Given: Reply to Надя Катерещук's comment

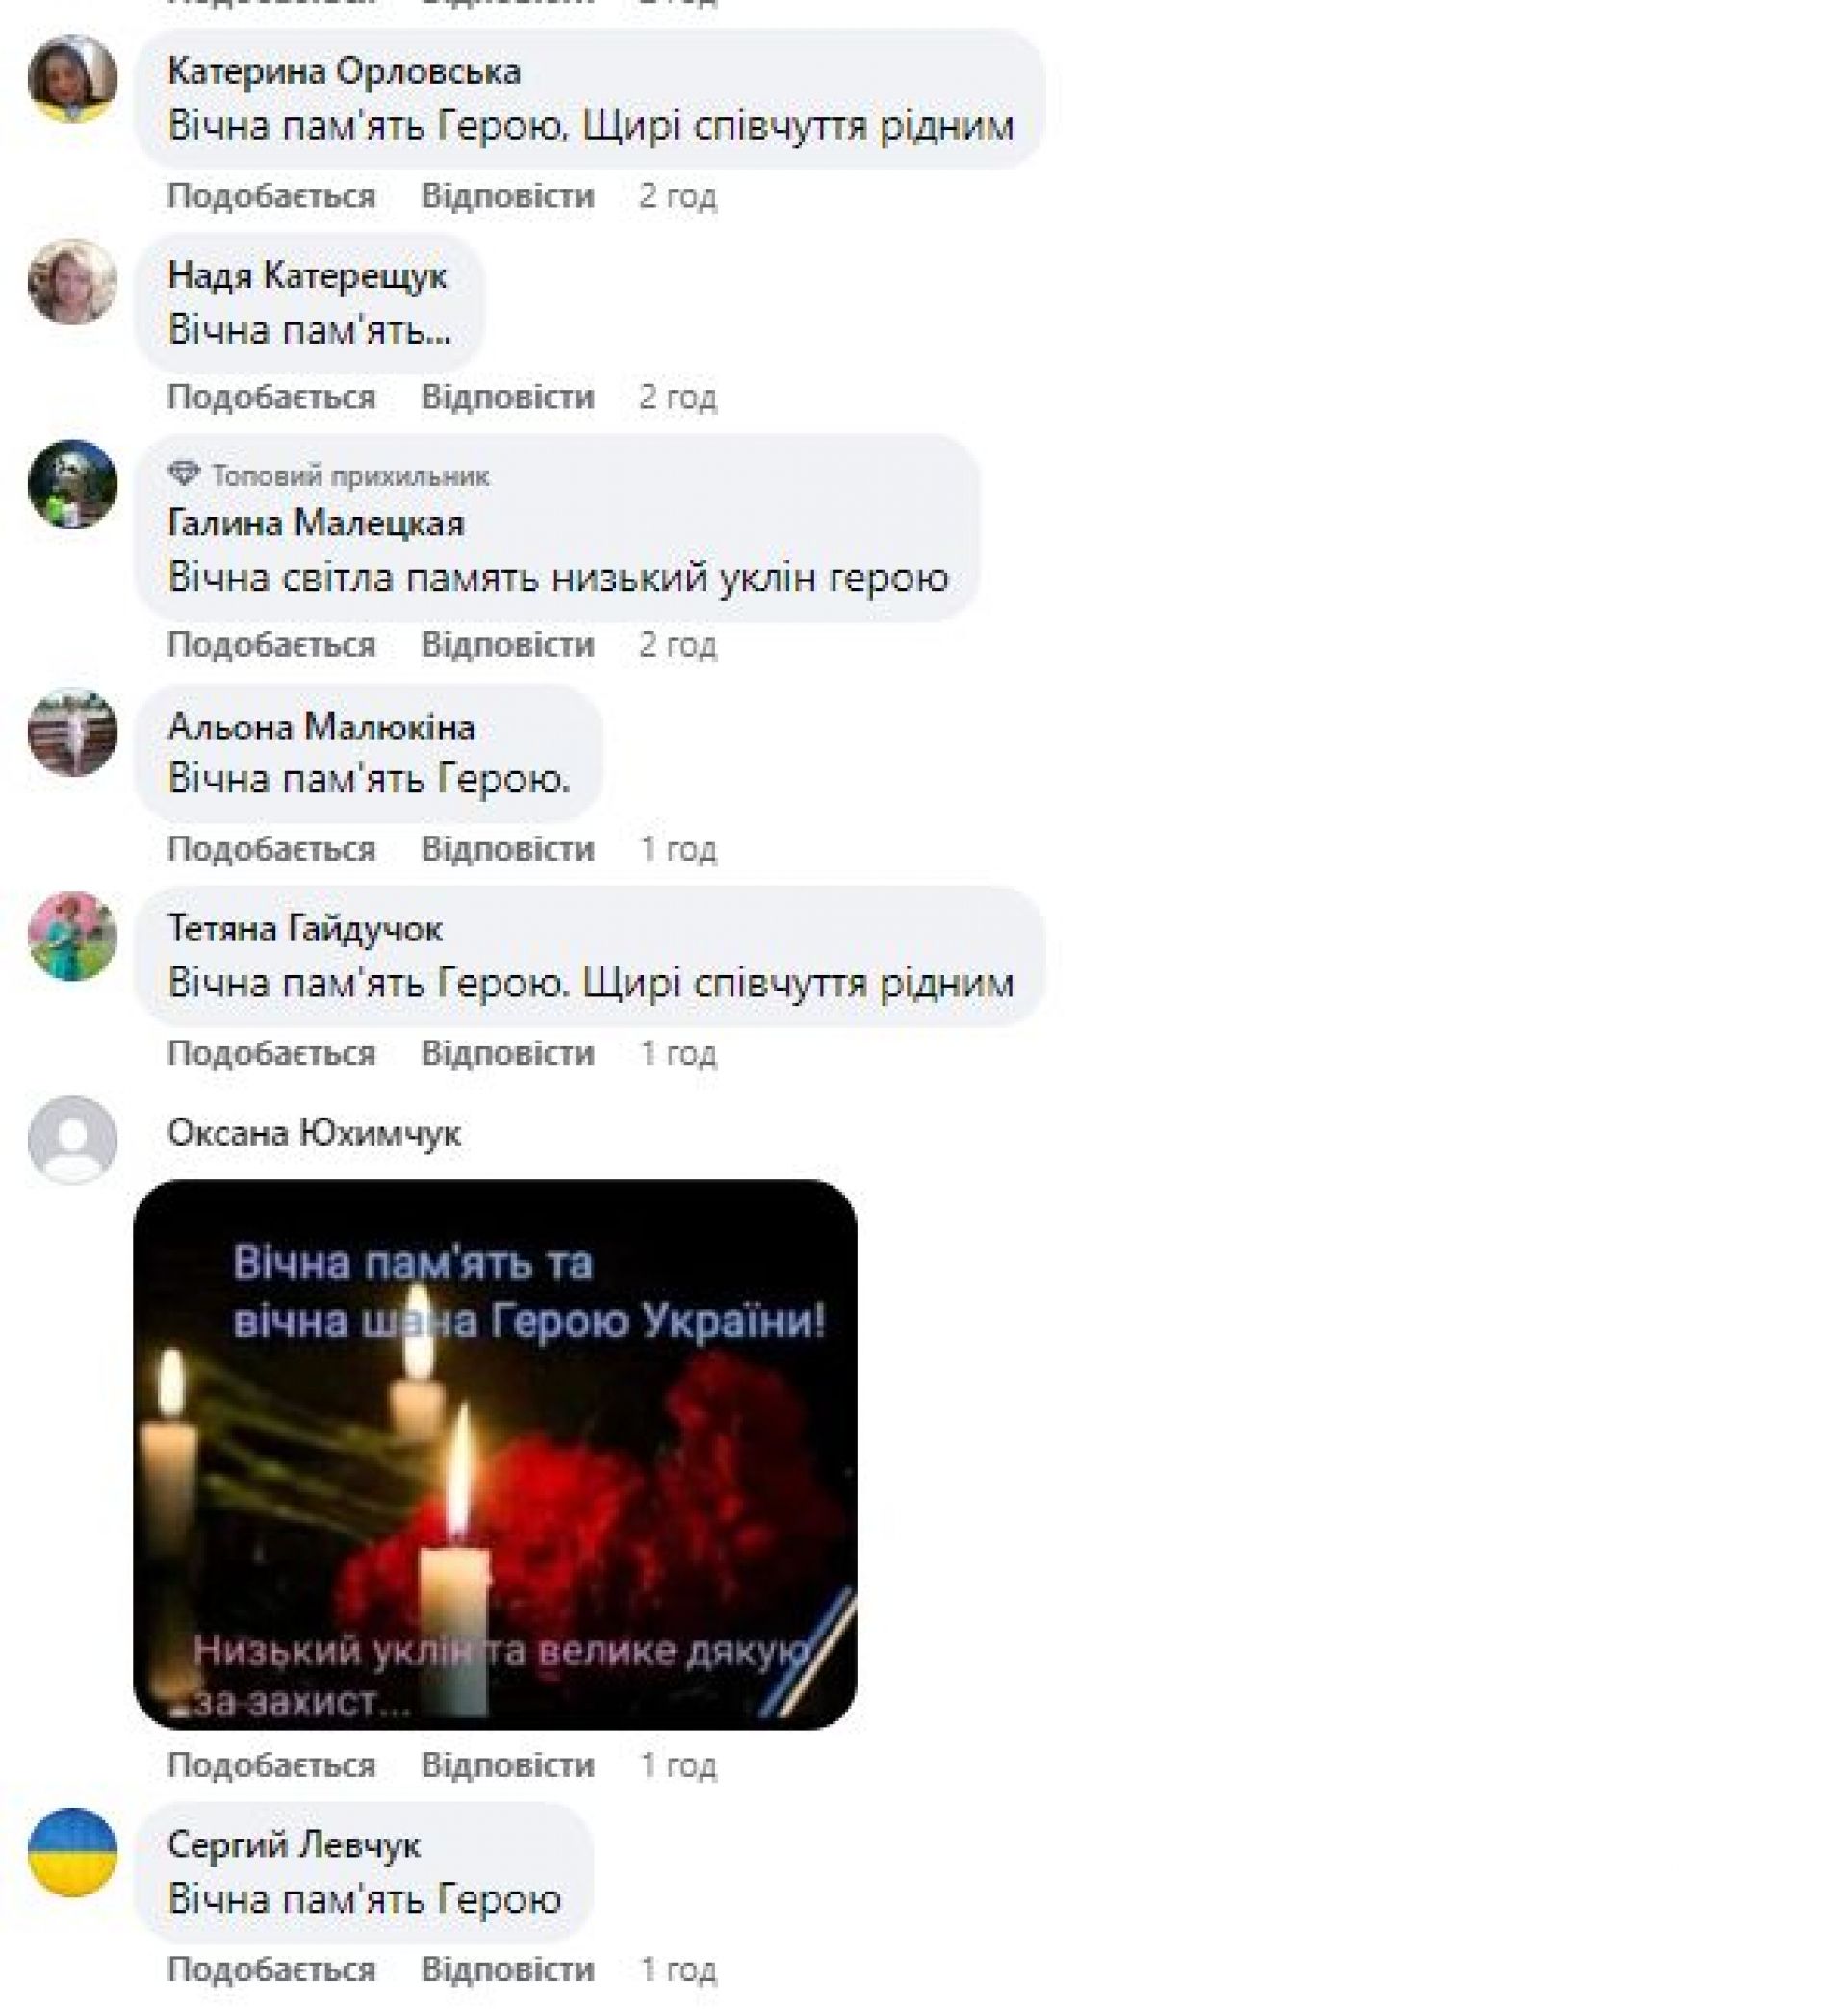Looking at the screenshot, I should 508,397.
